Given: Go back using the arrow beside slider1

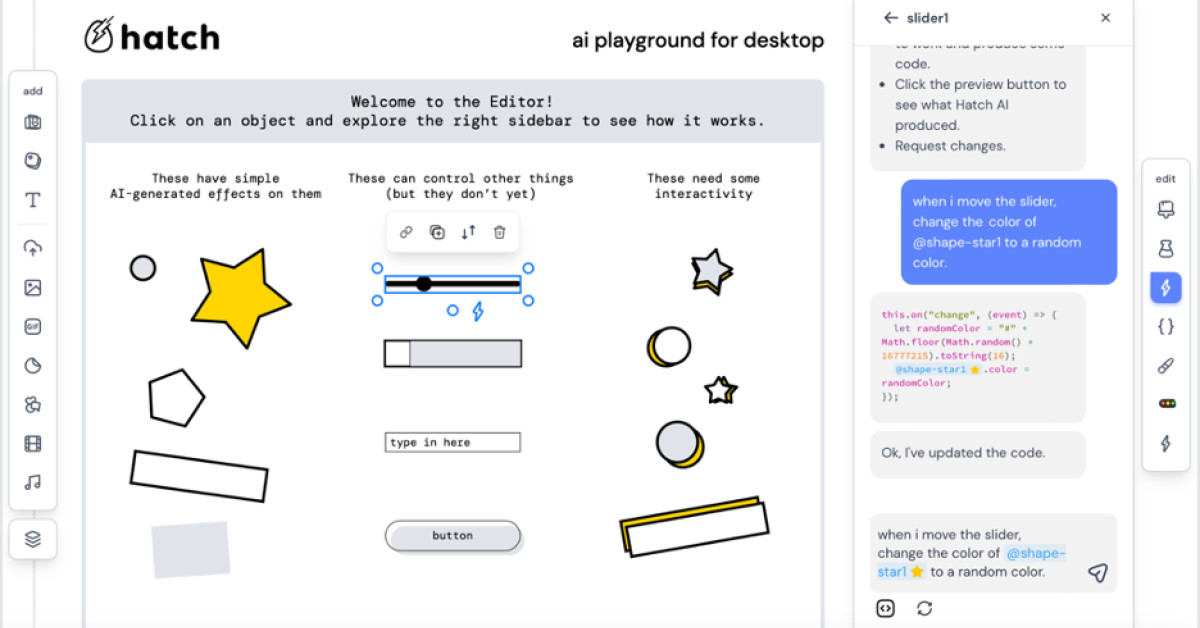Looking at the screenshot, I should (x=890, y=17).
